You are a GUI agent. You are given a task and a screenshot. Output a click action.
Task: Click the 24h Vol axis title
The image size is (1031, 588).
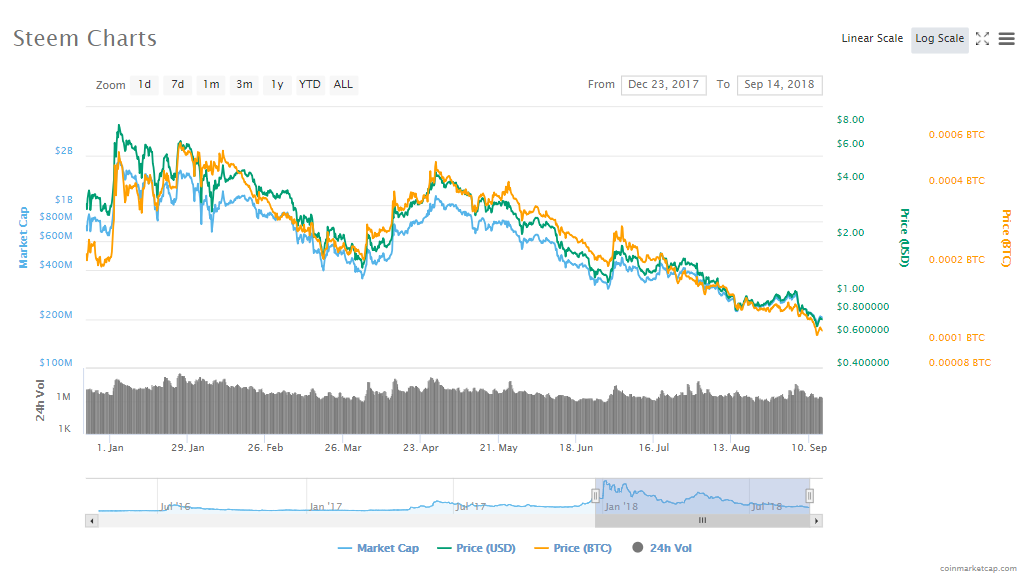click(40, 401)
